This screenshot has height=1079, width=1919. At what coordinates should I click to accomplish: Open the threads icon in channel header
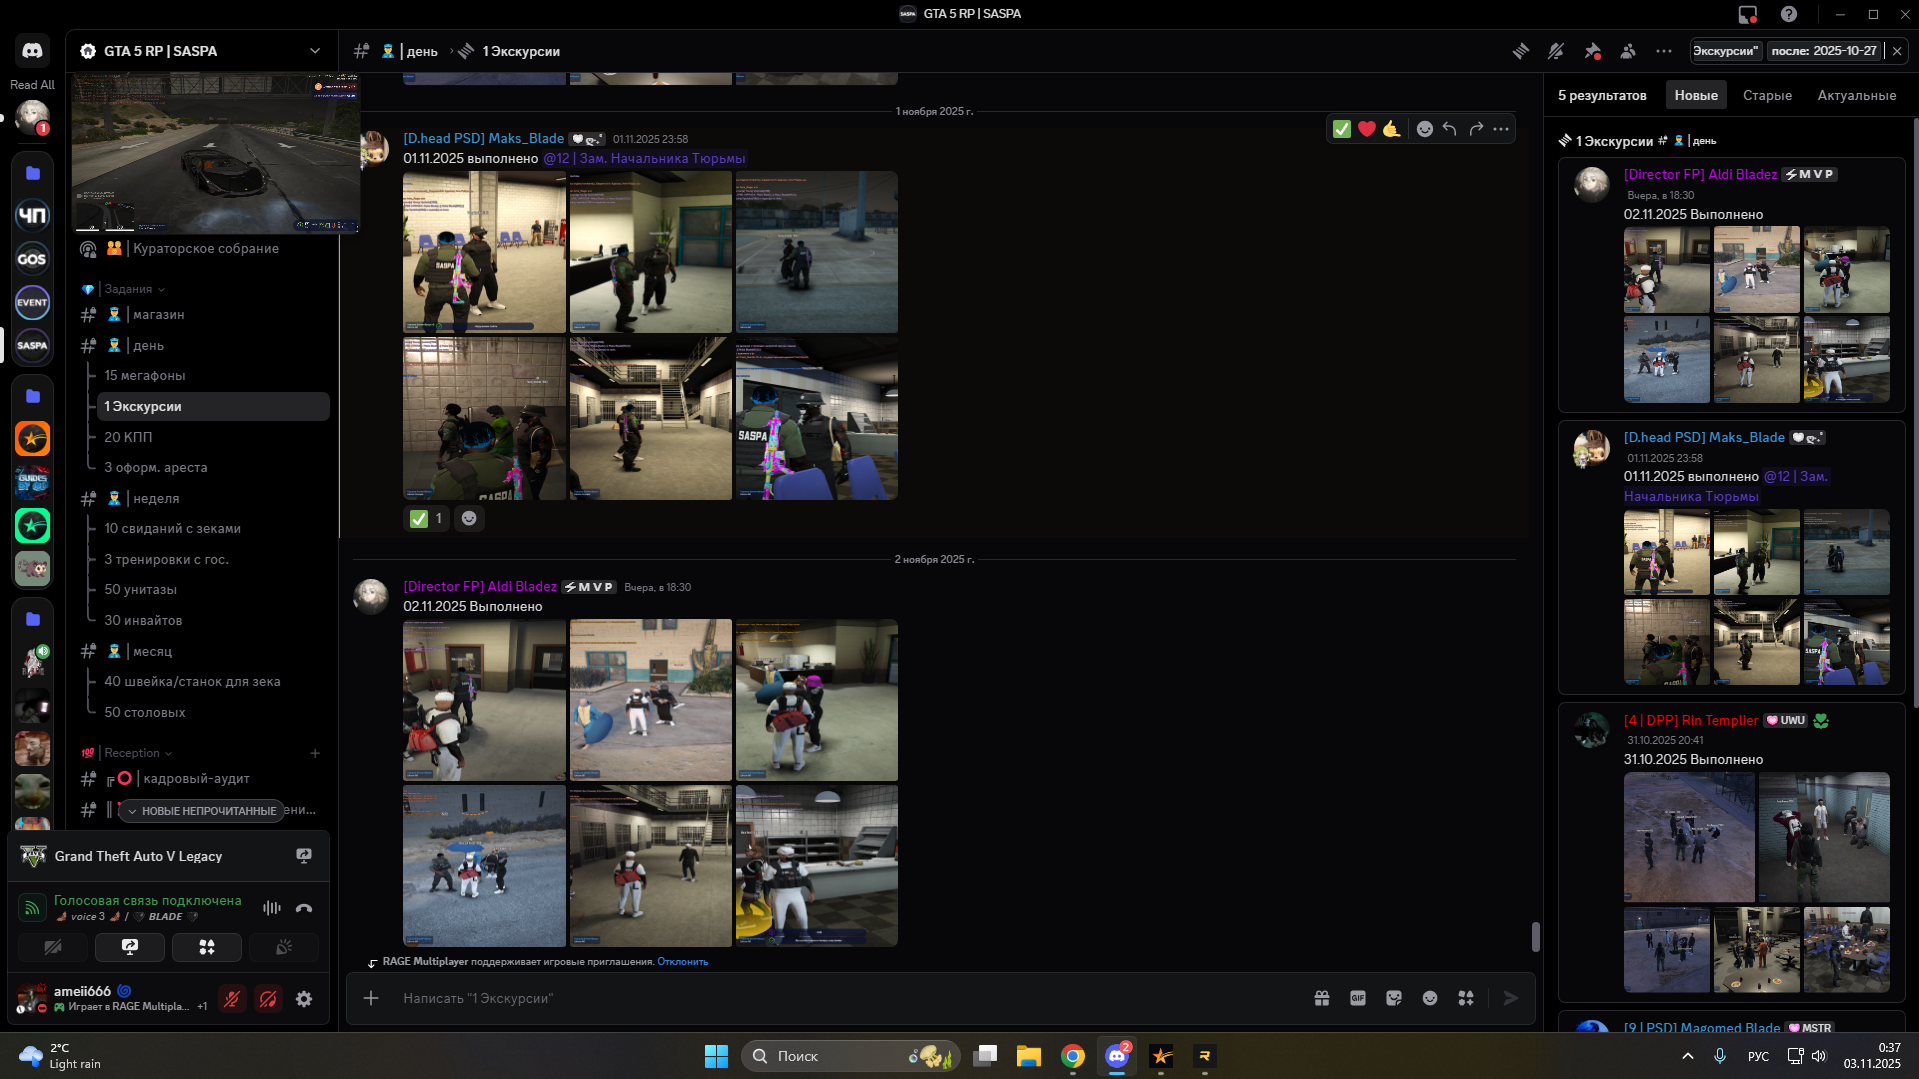tap(1520, 51)
